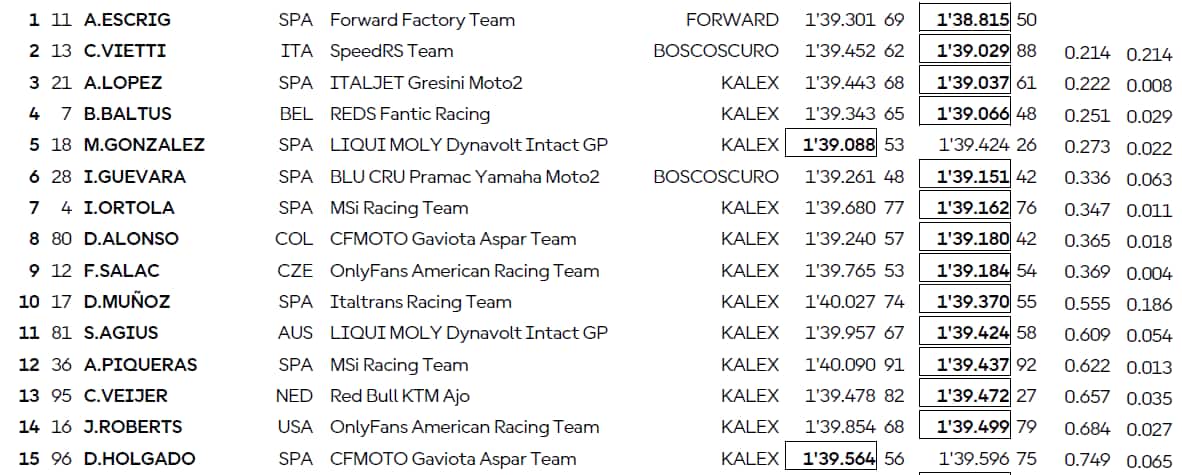Click rider name A.PIQUERAS
Image resolution: width=1182 pixels, height=475 pixels.
(x=141, y=365)
